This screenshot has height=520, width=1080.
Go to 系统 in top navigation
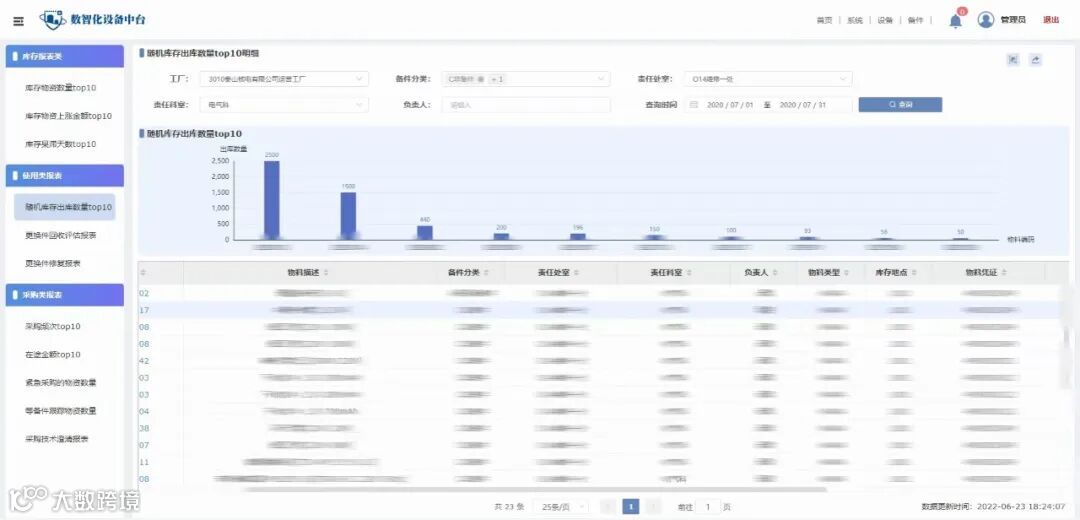[x=855, y=21]
